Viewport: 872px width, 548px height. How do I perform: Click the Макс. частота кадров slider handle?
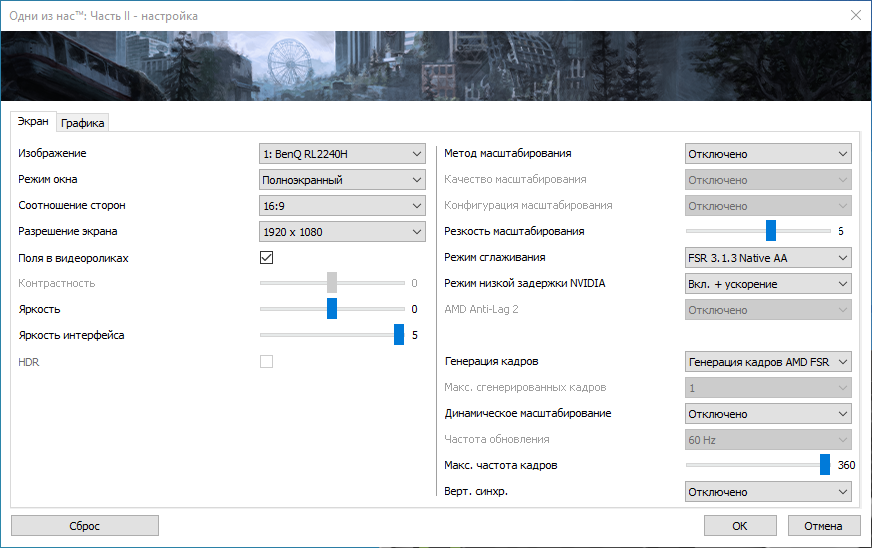(825, 465)
